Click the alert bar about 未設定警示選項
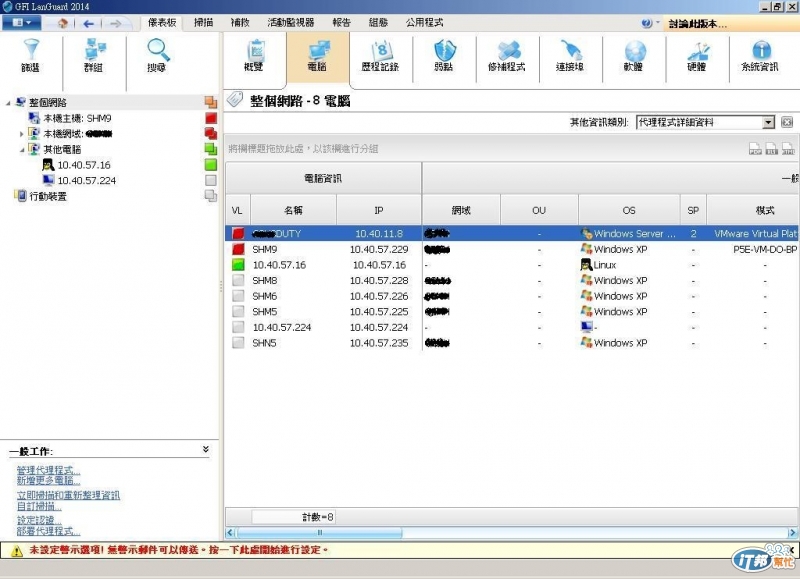The image size is (800, 579). tap(399, 550)
